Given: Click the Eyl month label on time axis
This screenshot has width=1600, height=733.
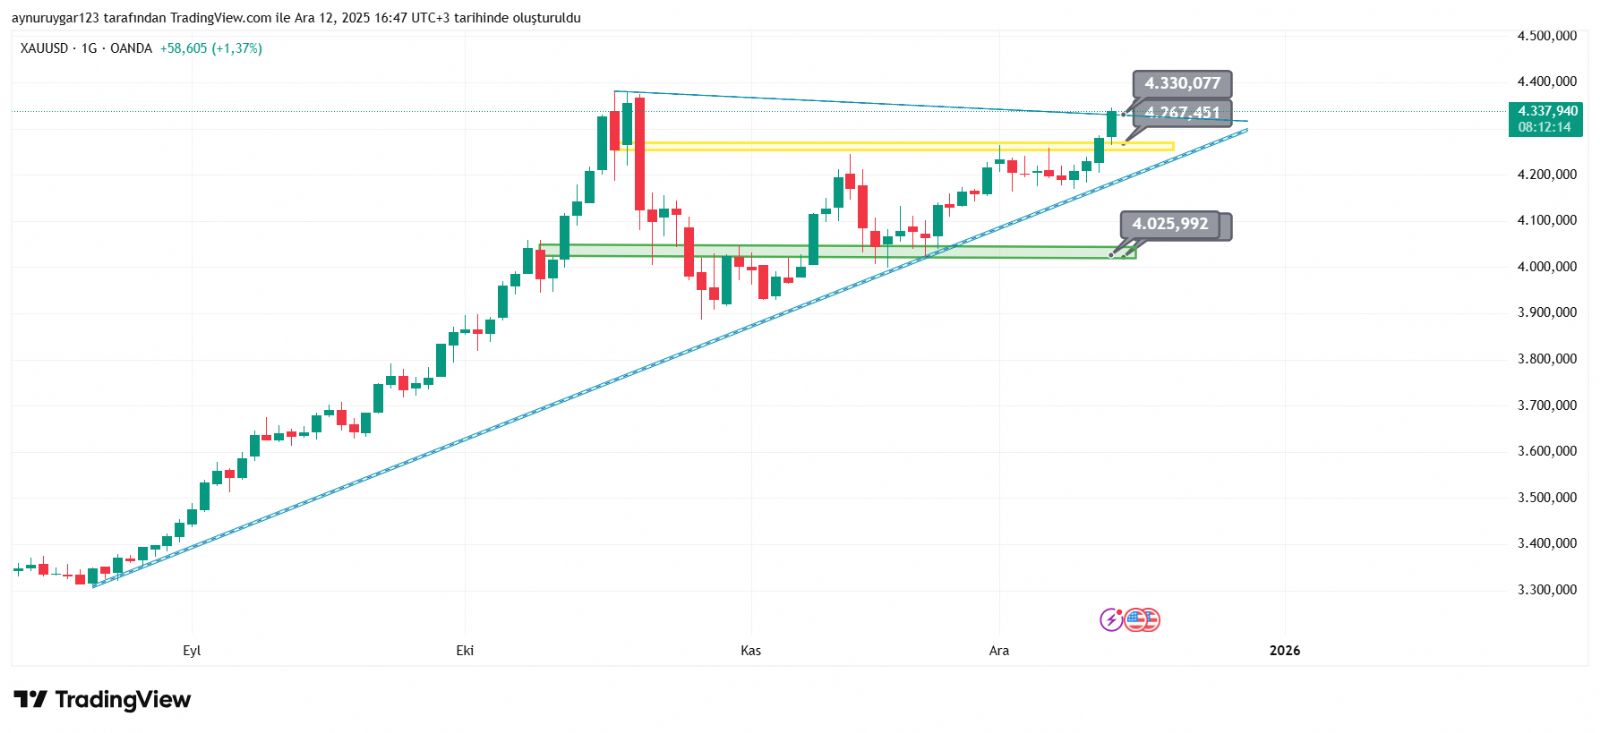Looking at the screenshot, I should click(x=192, y=651).
